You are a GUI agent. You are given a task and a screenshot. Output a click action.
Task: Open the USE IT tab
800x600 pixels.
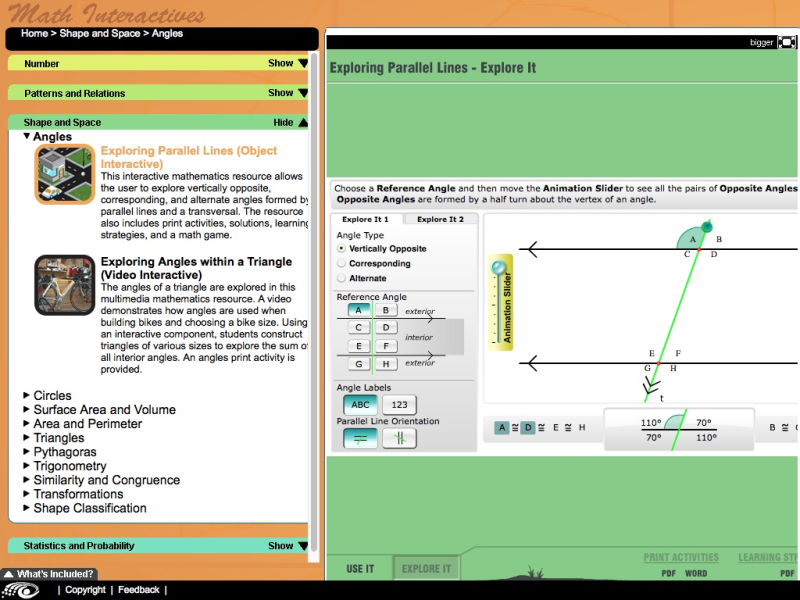click(x=360, y=568)
